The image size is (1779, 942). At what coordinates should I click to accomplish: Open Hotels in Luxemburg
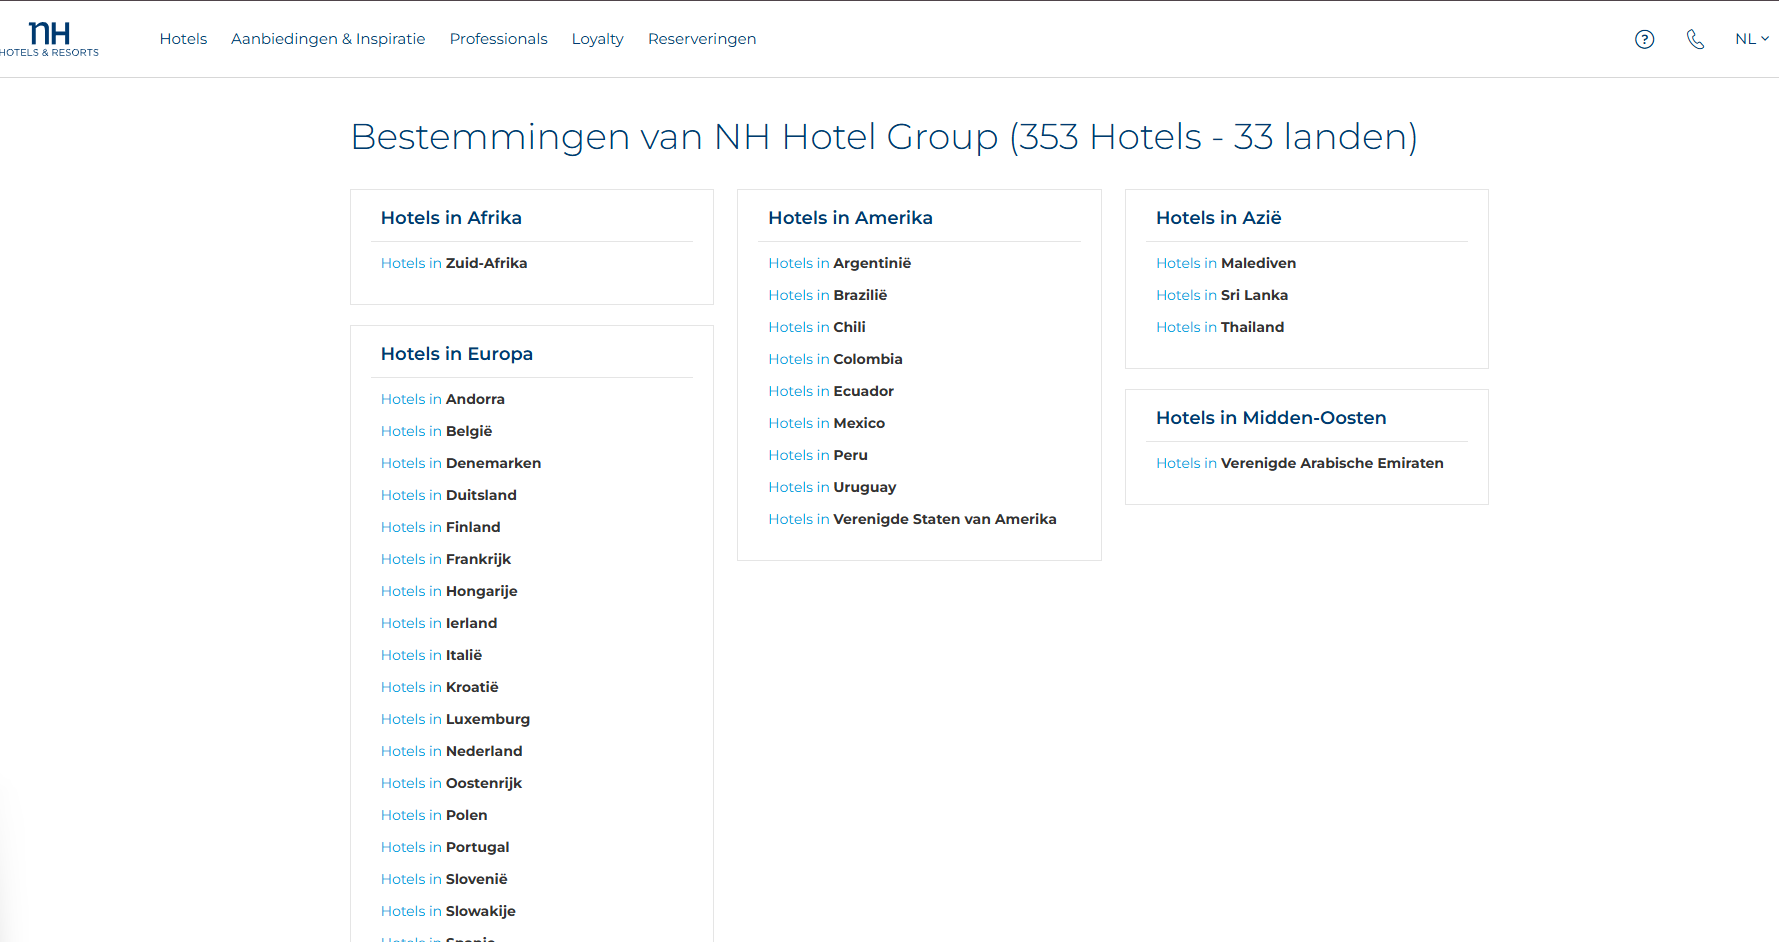point(456,719)
